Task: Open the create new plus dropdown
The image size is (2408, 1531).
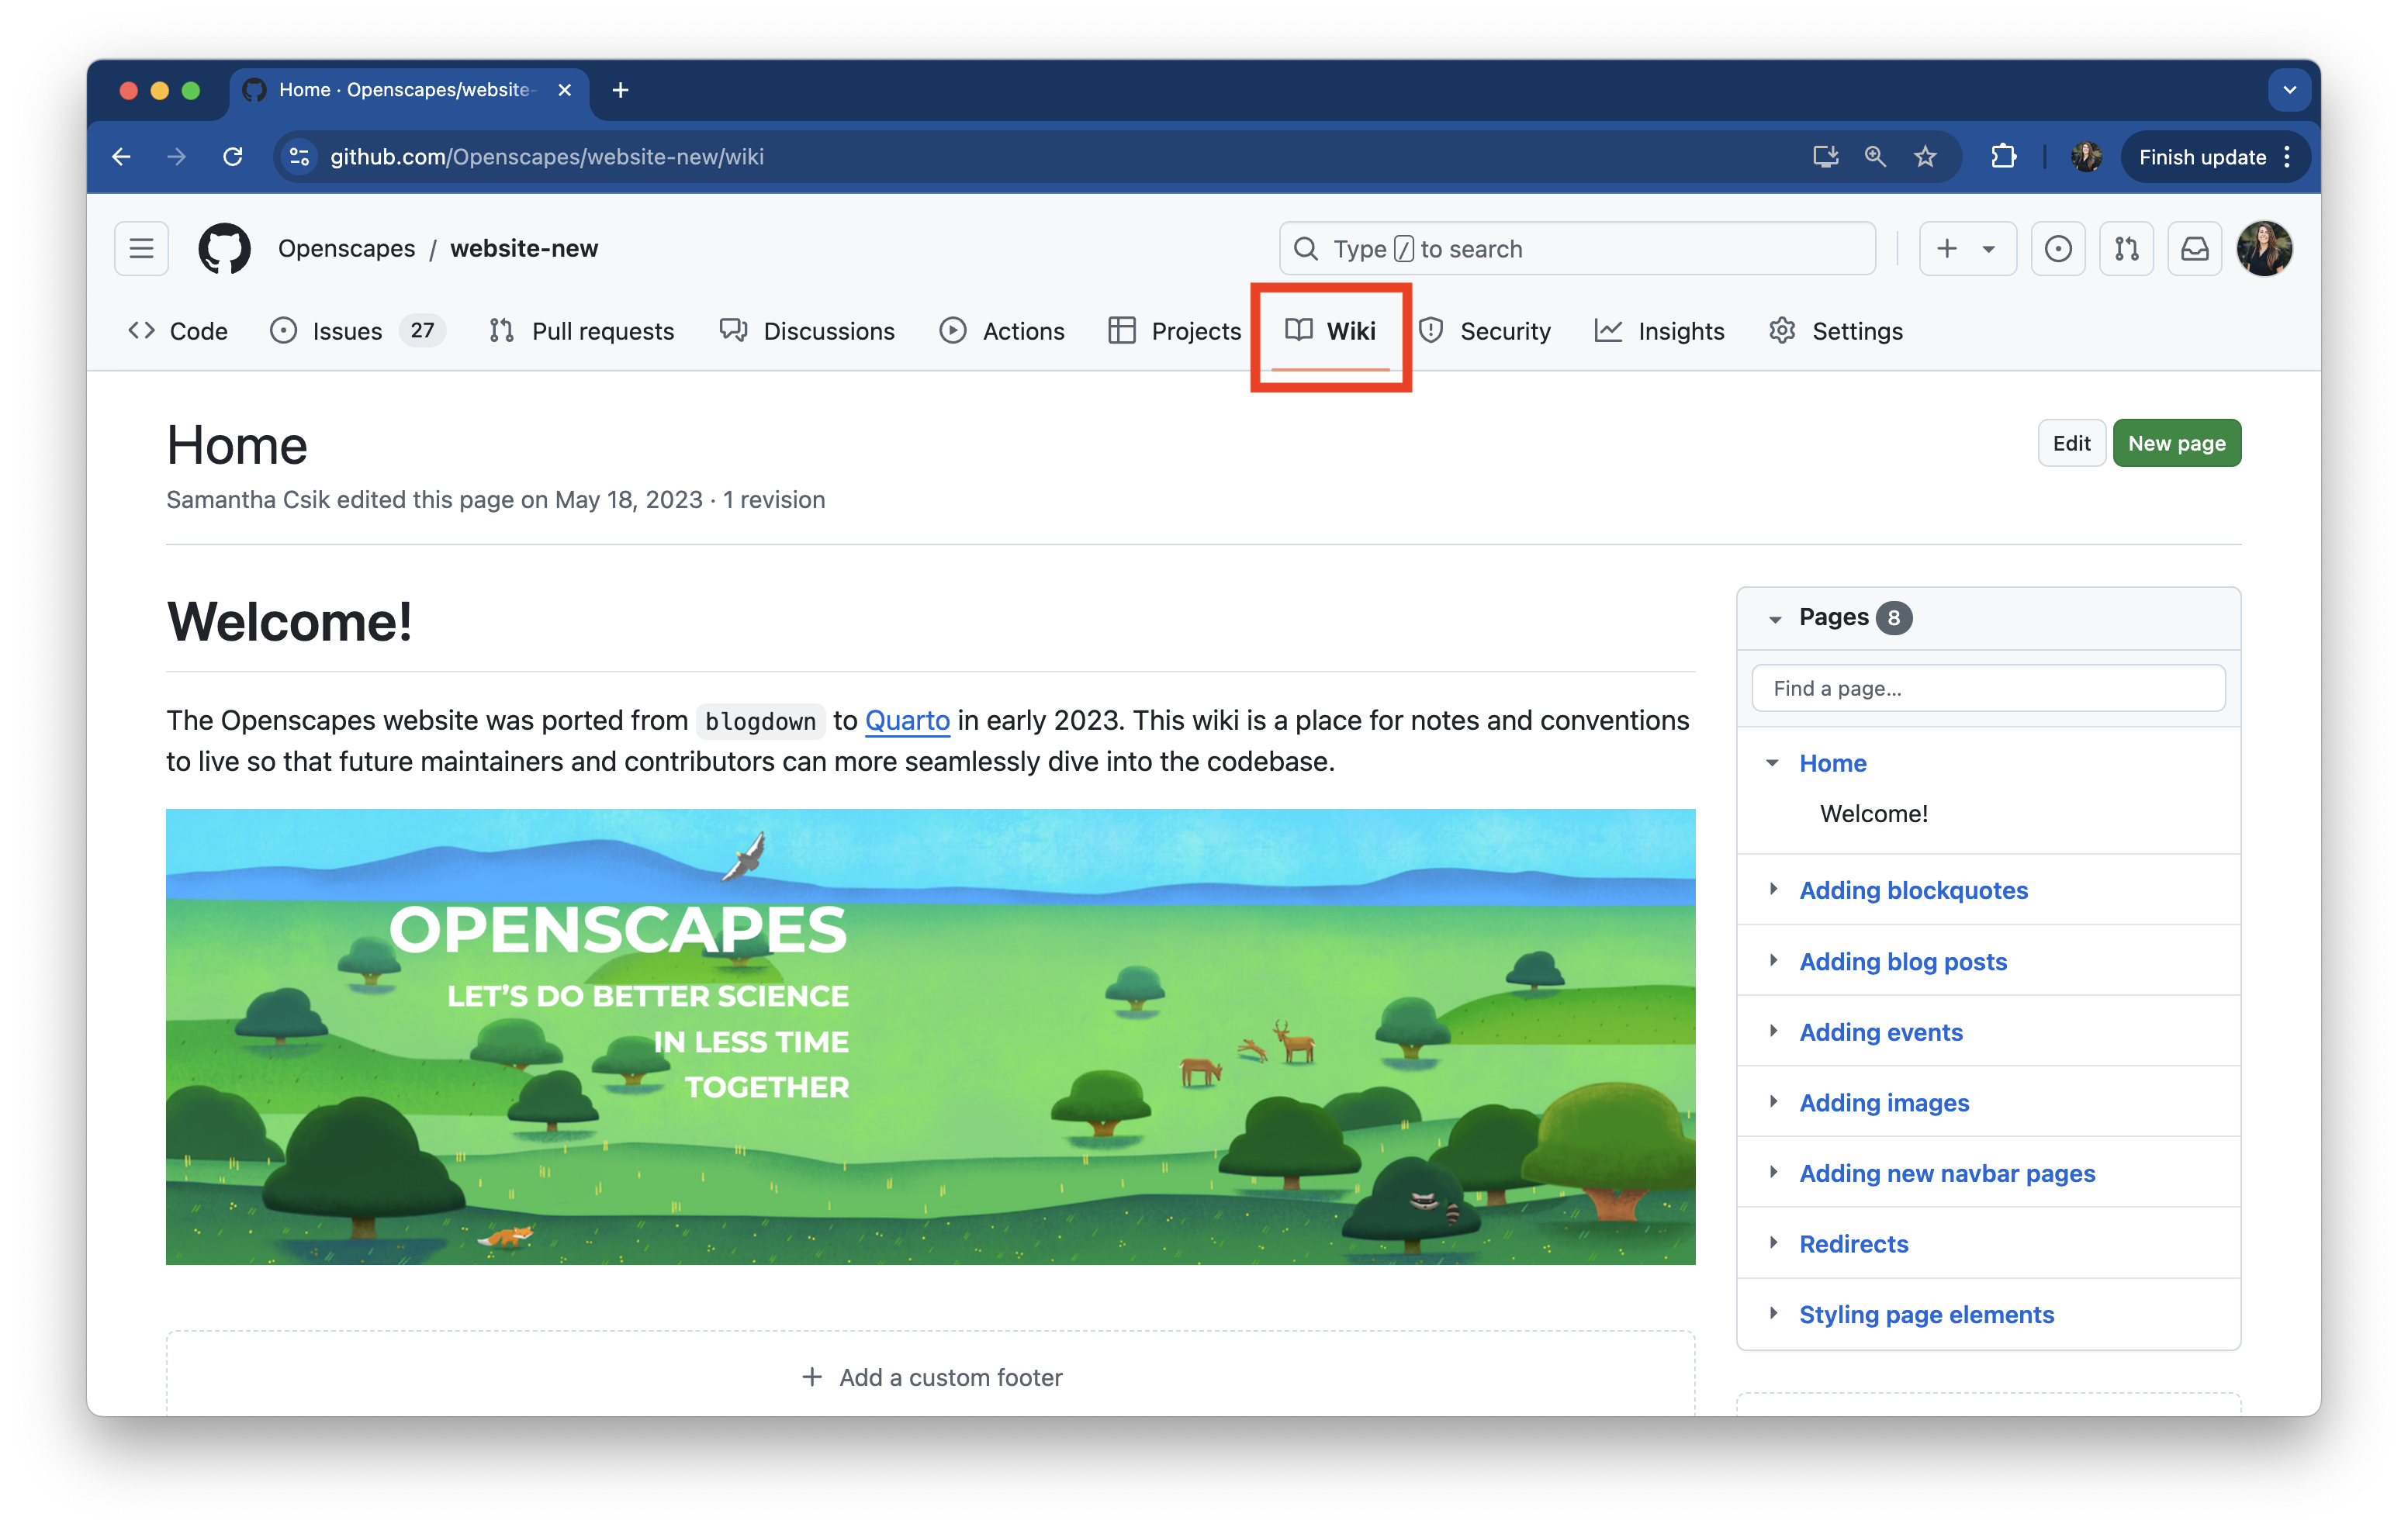Action: (x=1966, y=248)
